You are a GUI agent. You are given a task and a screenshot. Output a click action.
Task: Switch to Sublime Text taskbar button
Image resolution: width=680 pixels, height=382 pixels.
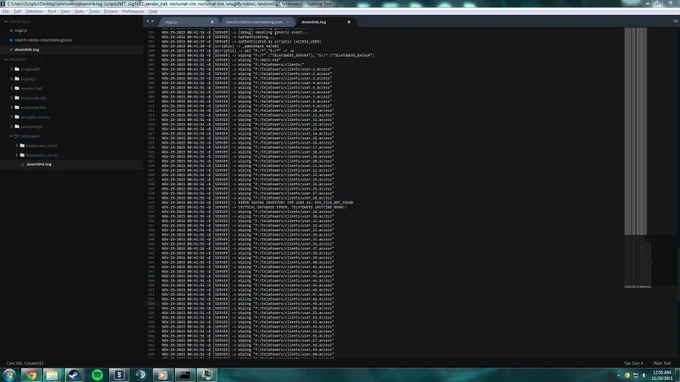click(119, 375)
